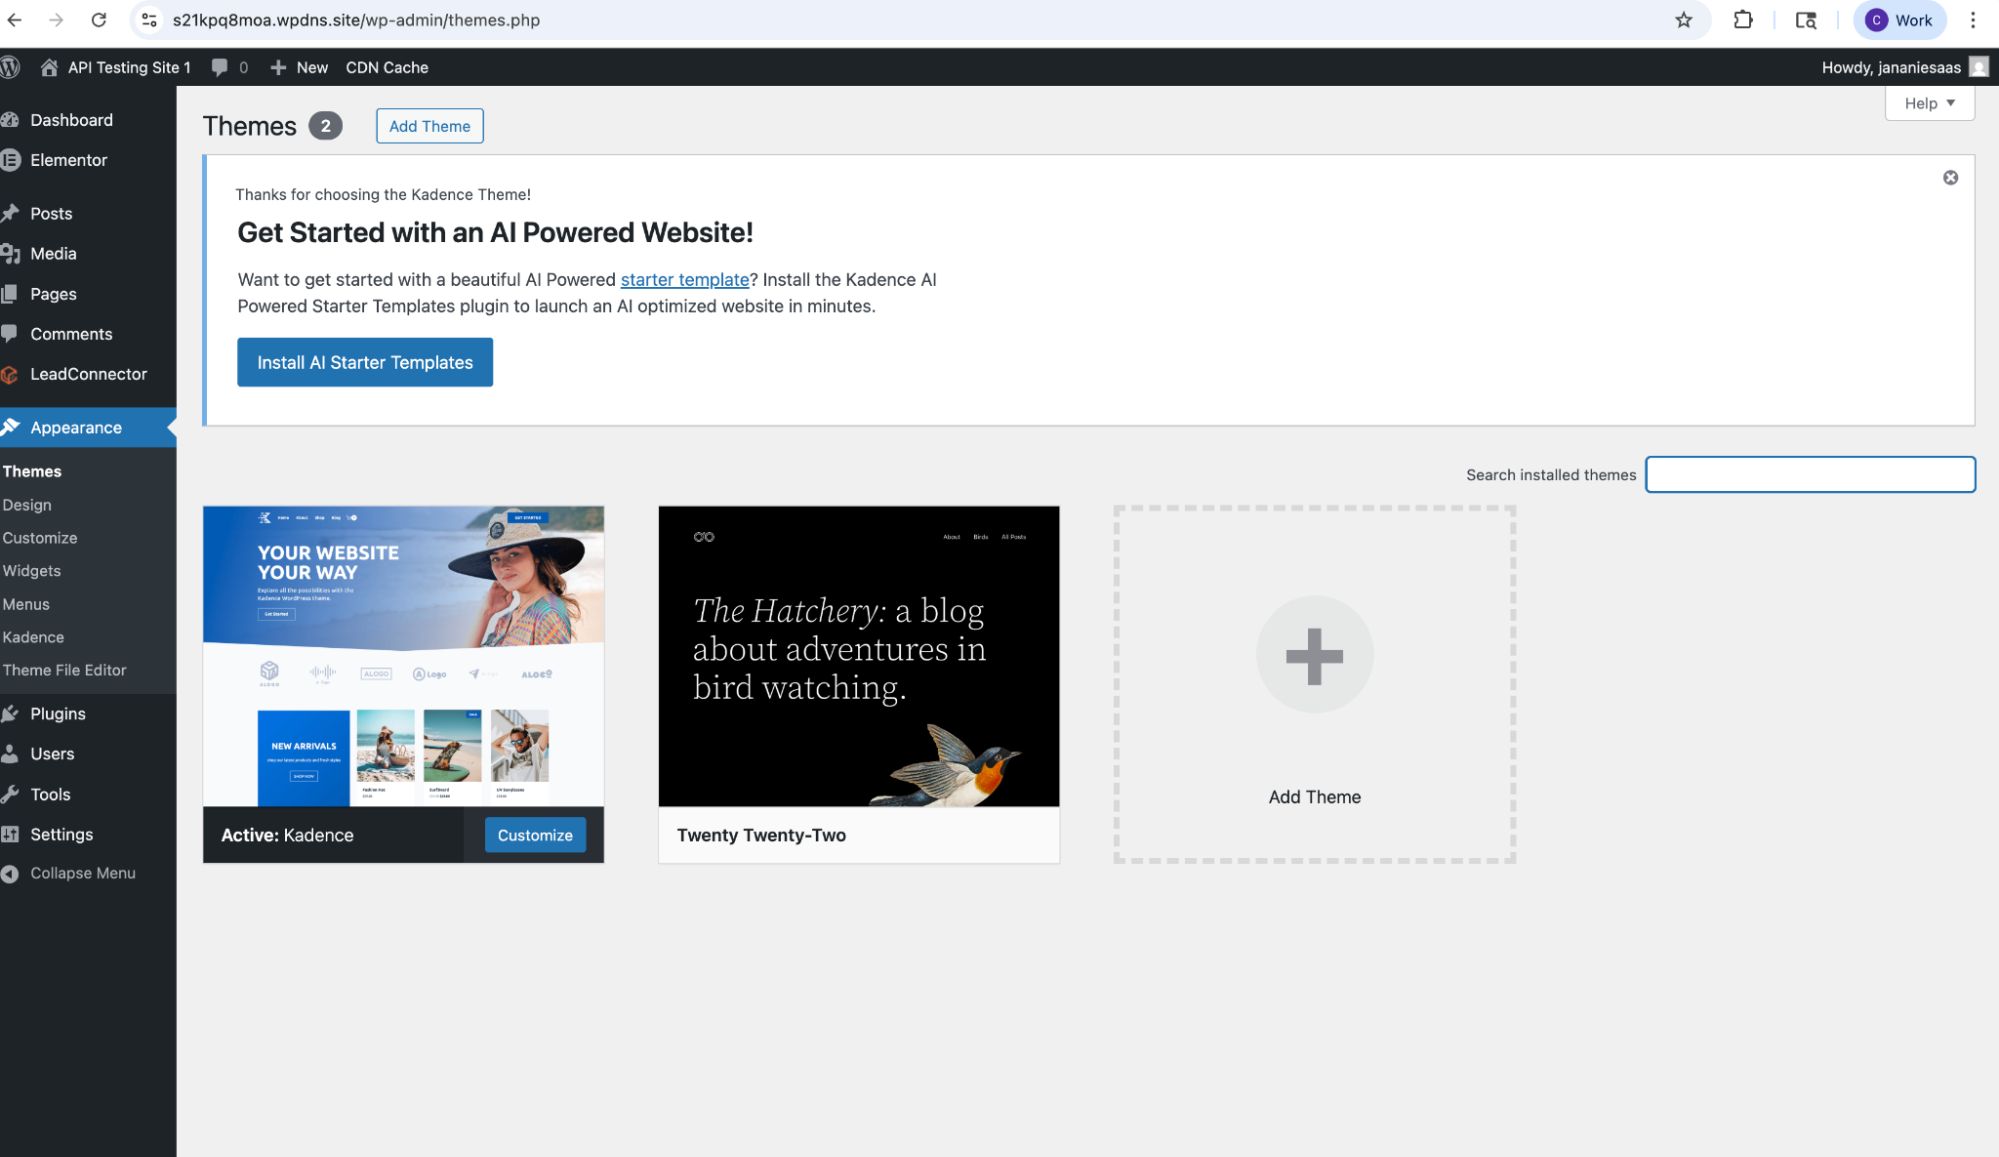The height and width of the screenshot is (1157, 1999).
Task: Reload the page with the refresh icon
Action: coord(98,20)
